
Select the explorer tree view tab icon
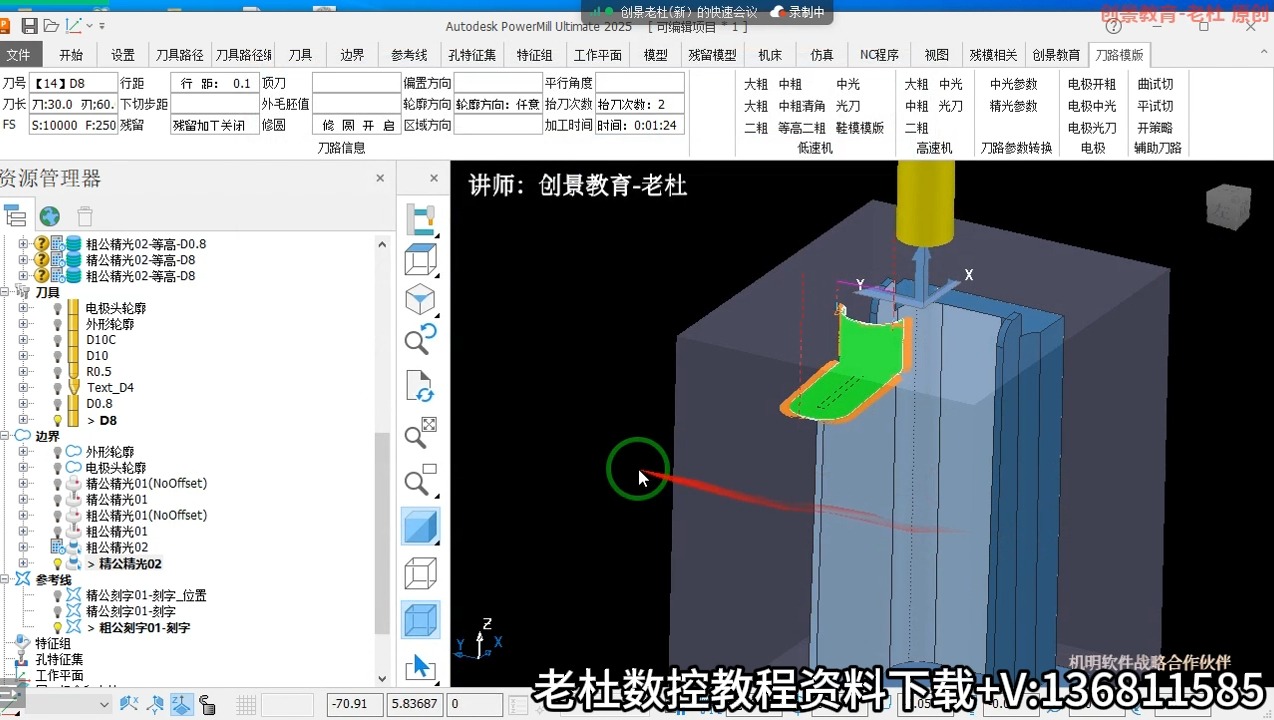[15, 215]
